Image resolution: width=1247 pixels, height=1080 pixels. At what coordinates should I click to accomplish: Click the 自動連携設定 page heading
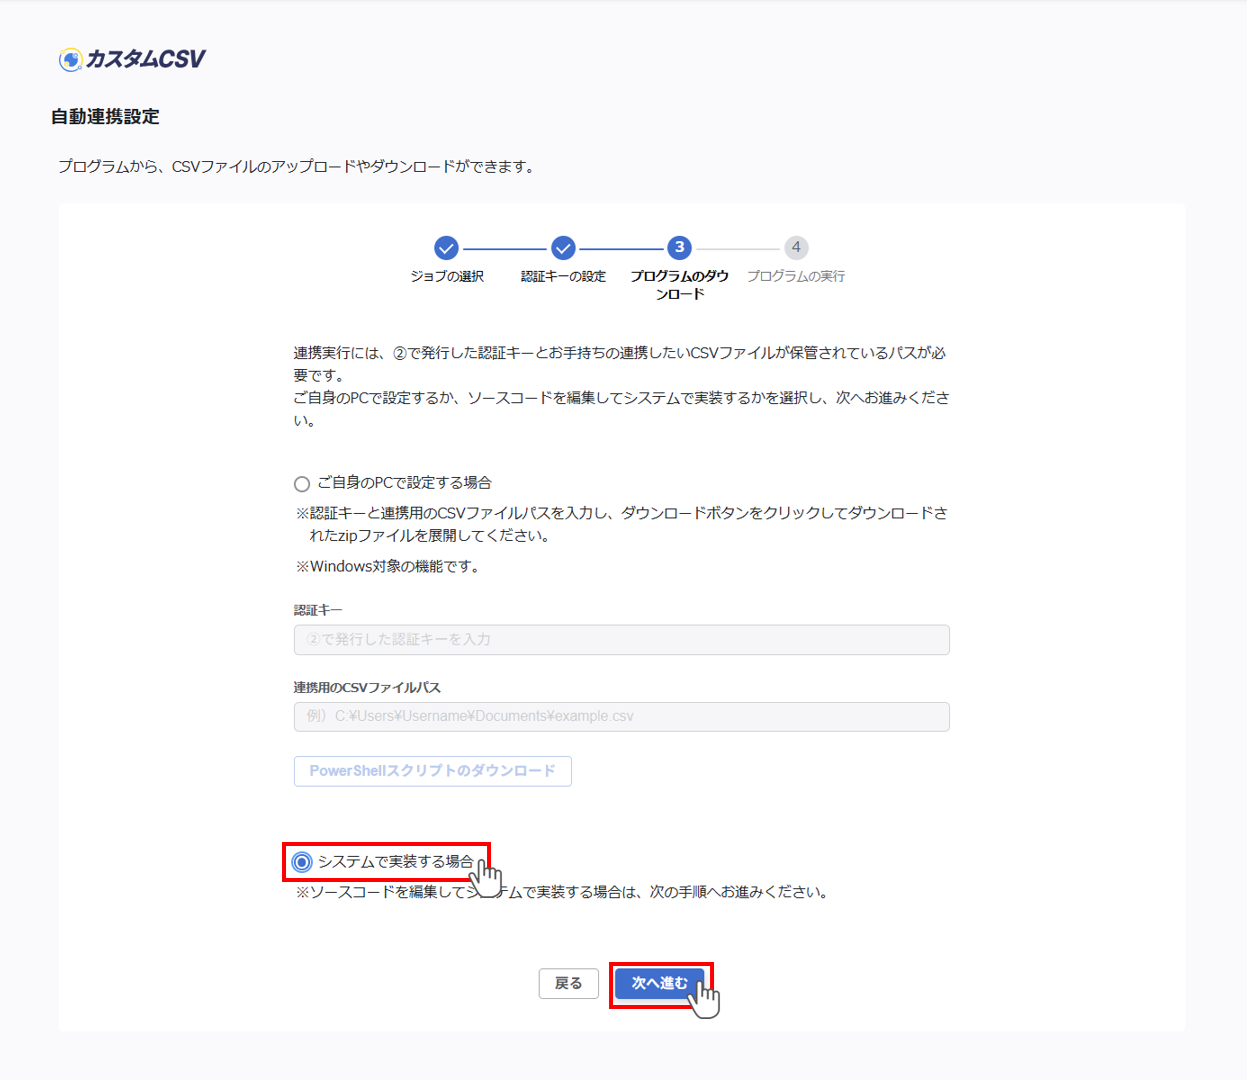[x=105, y=117]
